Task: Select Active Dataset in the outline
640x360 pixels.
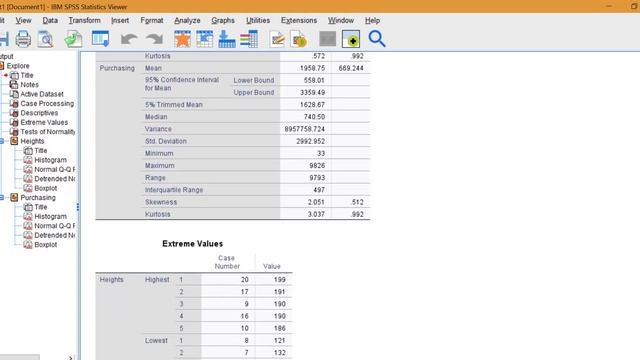Action: 42,94
